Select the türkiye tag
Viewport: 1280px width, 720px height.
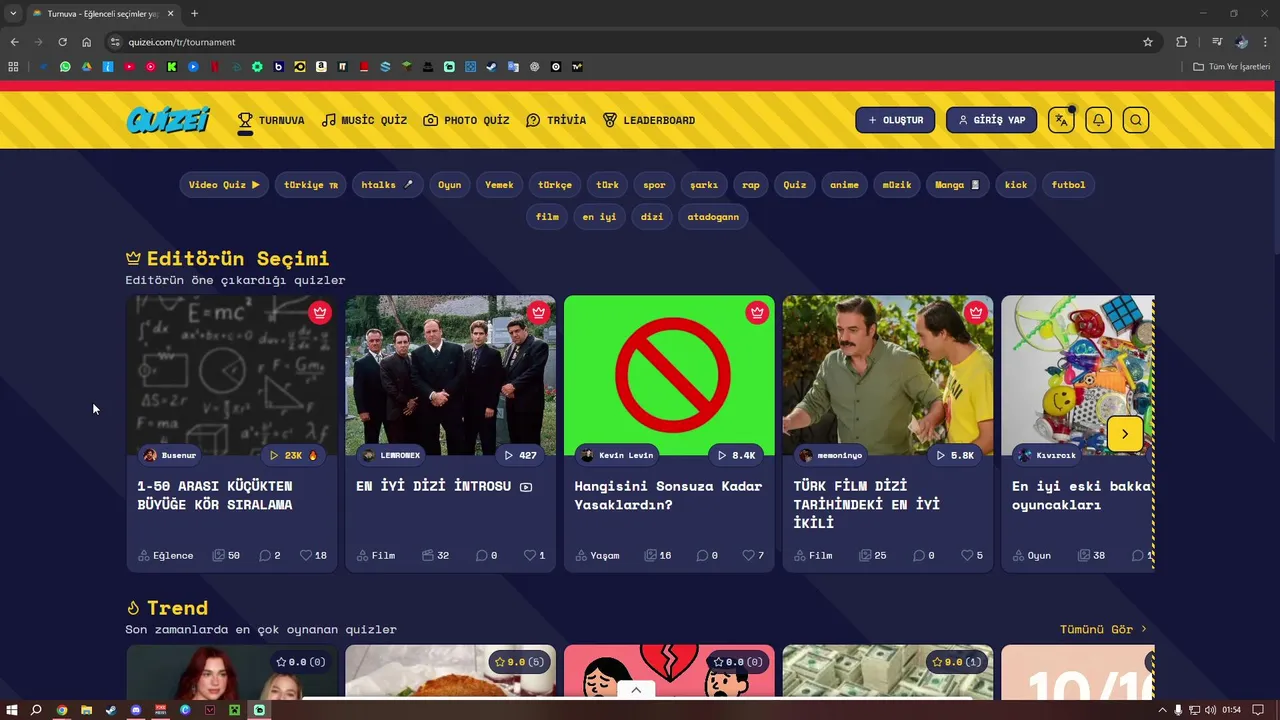point(311,184)
